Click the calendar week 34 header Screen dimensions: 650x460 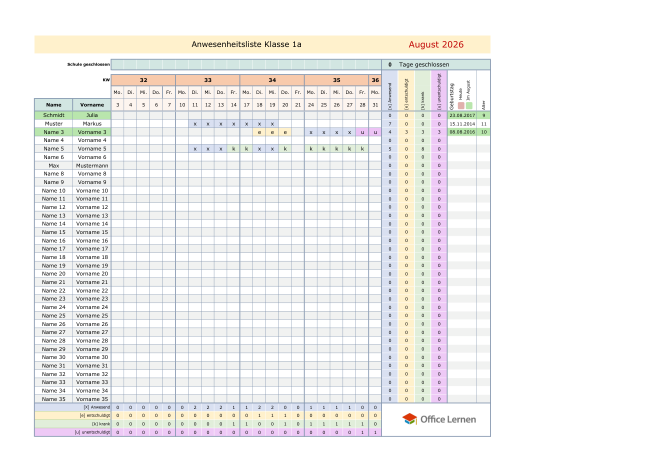(272, 80)
